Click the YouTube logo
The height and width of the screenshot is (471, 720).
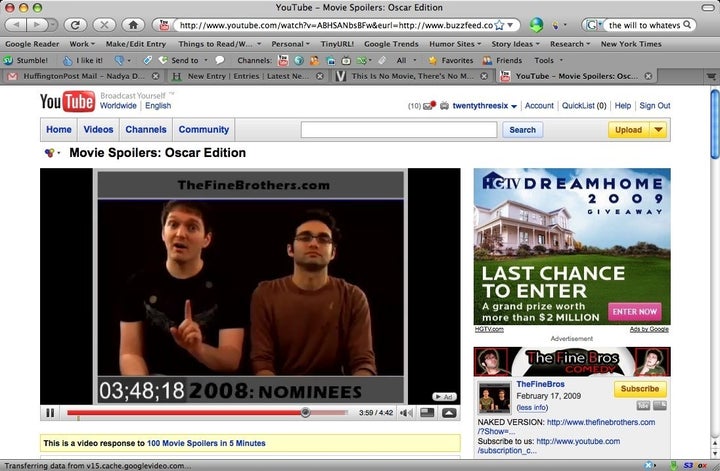[x=67, y=101]
